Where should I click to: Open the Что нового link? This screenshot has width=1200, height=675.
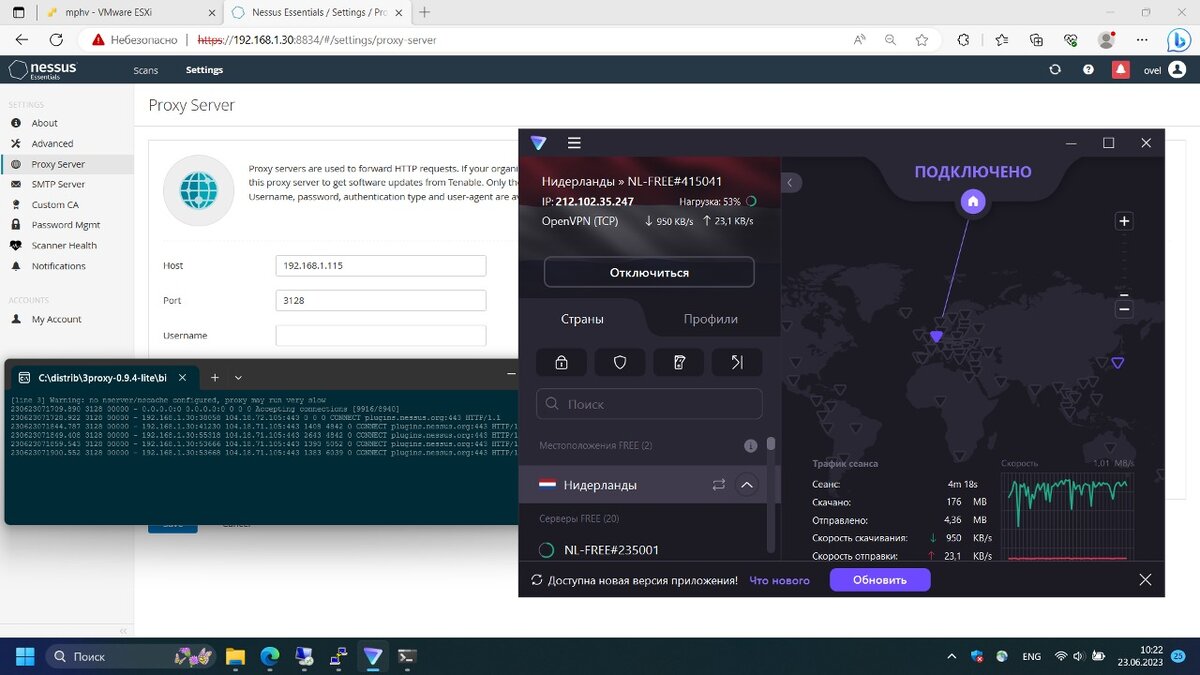(x=780, y=580)
